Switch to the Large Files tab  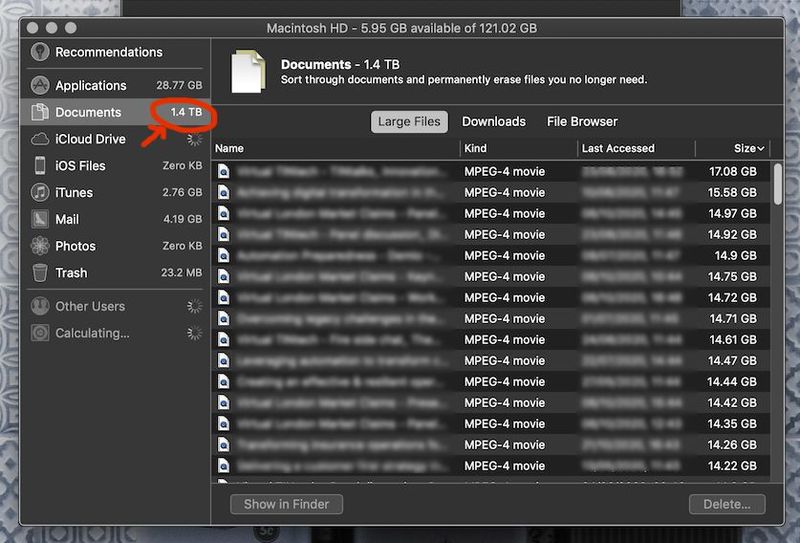(x=409, y=121)
